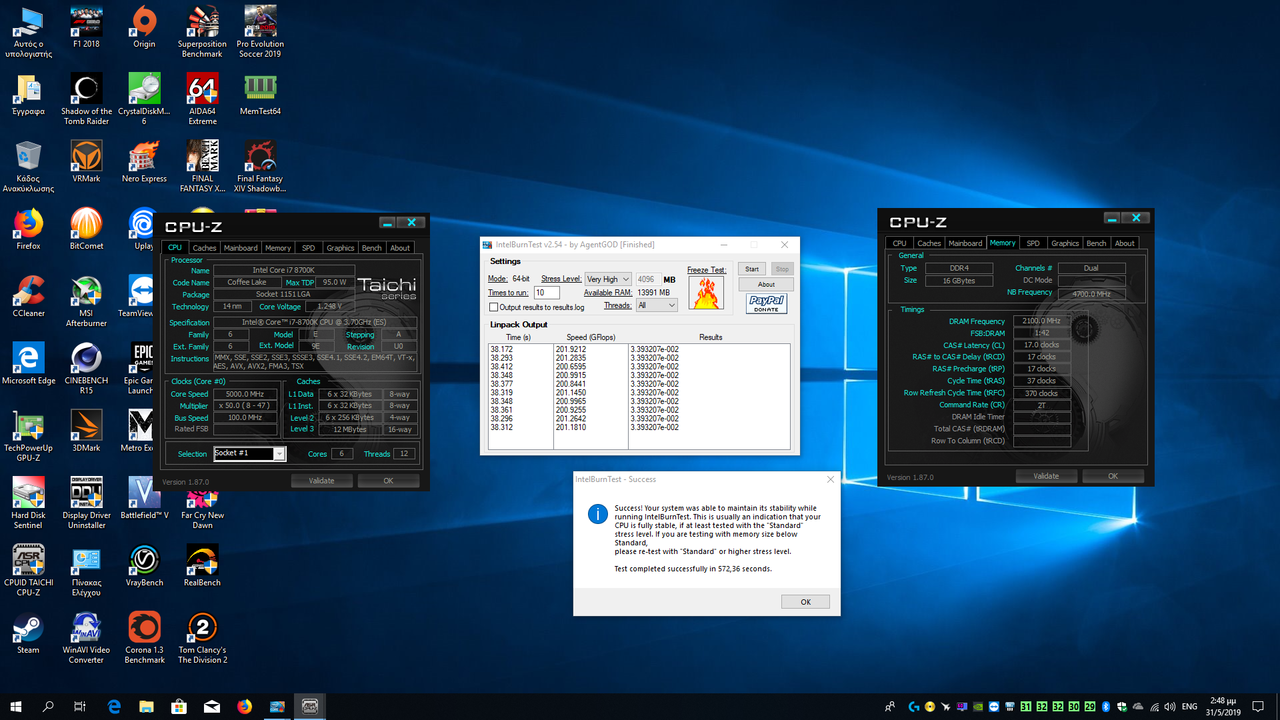1280x720 pixels.
Task: Switch to SPD tab in right CPU-Z window
Action: pyautogui.click(x=1033, y=243)
